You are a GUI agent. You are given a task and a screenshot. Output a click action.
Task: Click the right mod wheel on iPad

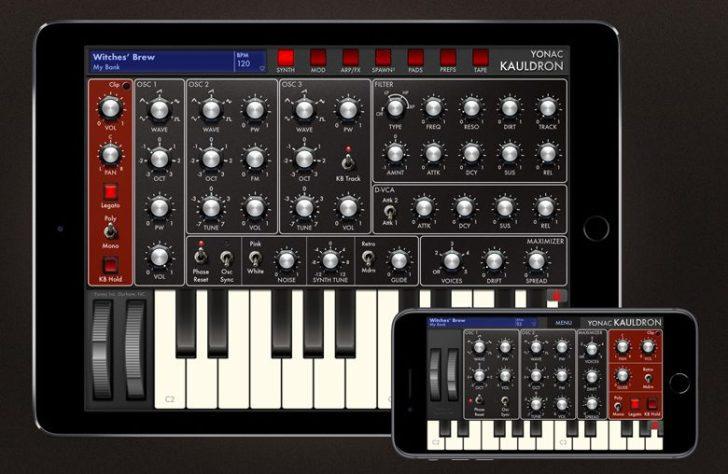(136, 351)
